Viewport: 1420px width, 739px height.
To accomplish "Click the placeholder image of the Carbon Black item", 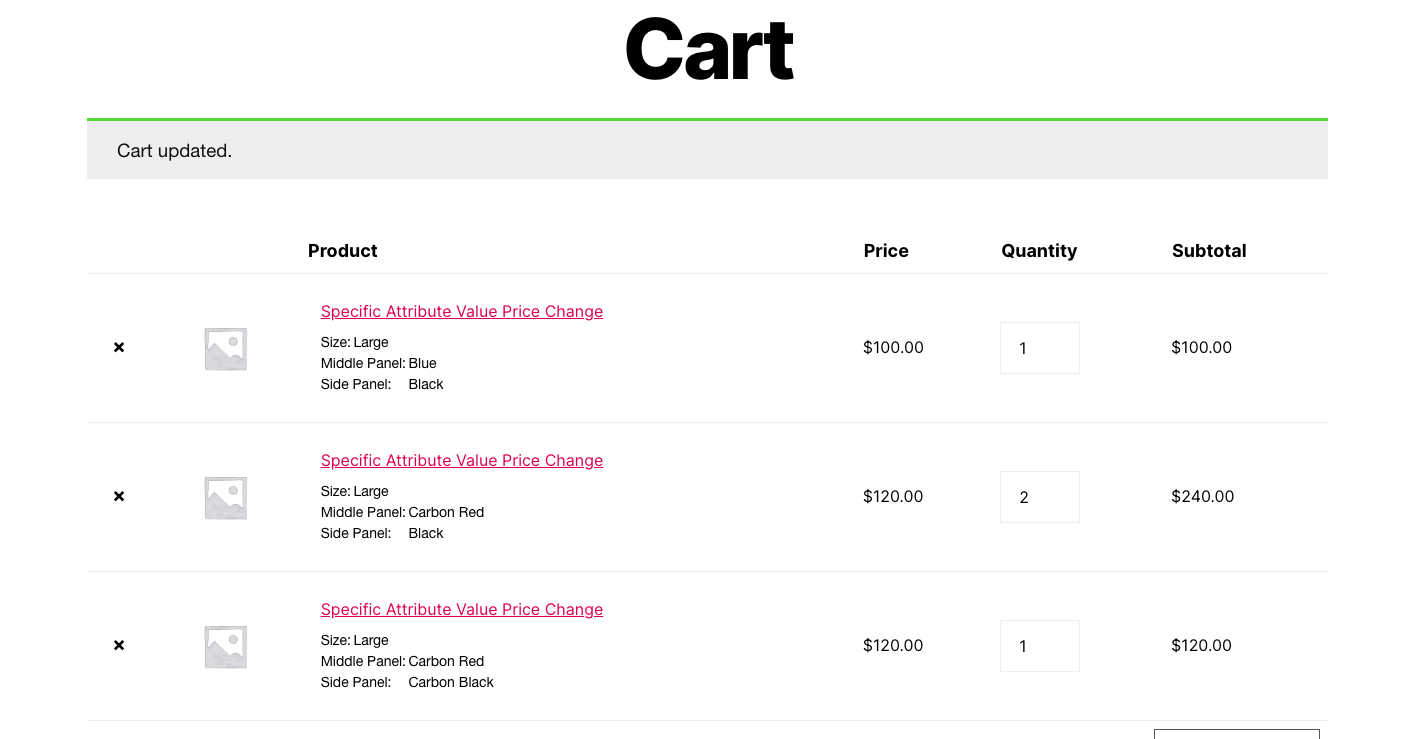I will (x=225, y=646).
